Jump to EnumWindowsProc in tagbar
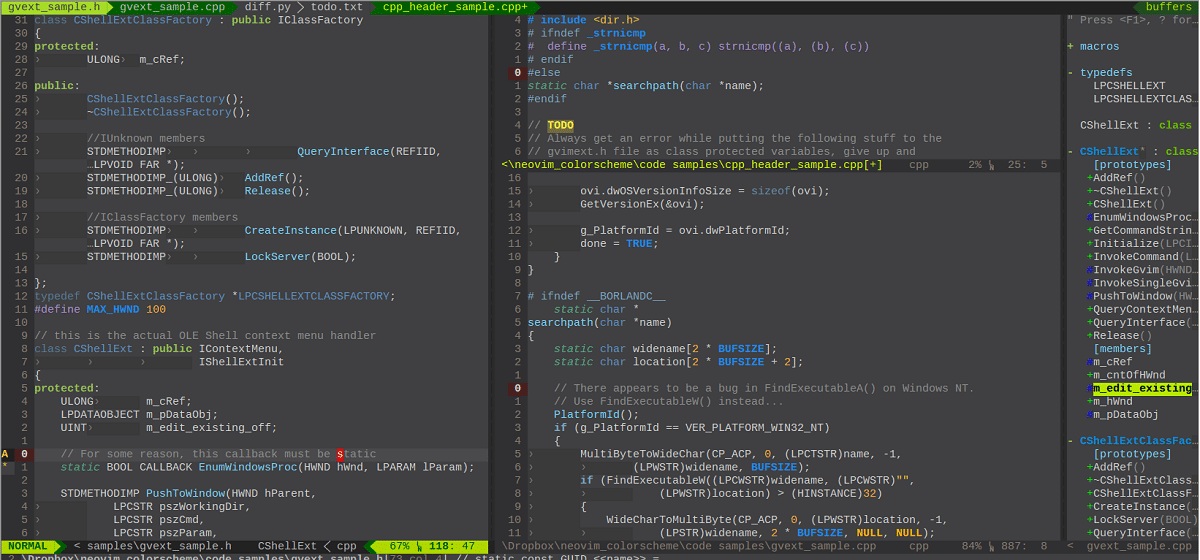This screenshot has width=1200, height=560. (1142, 217)
